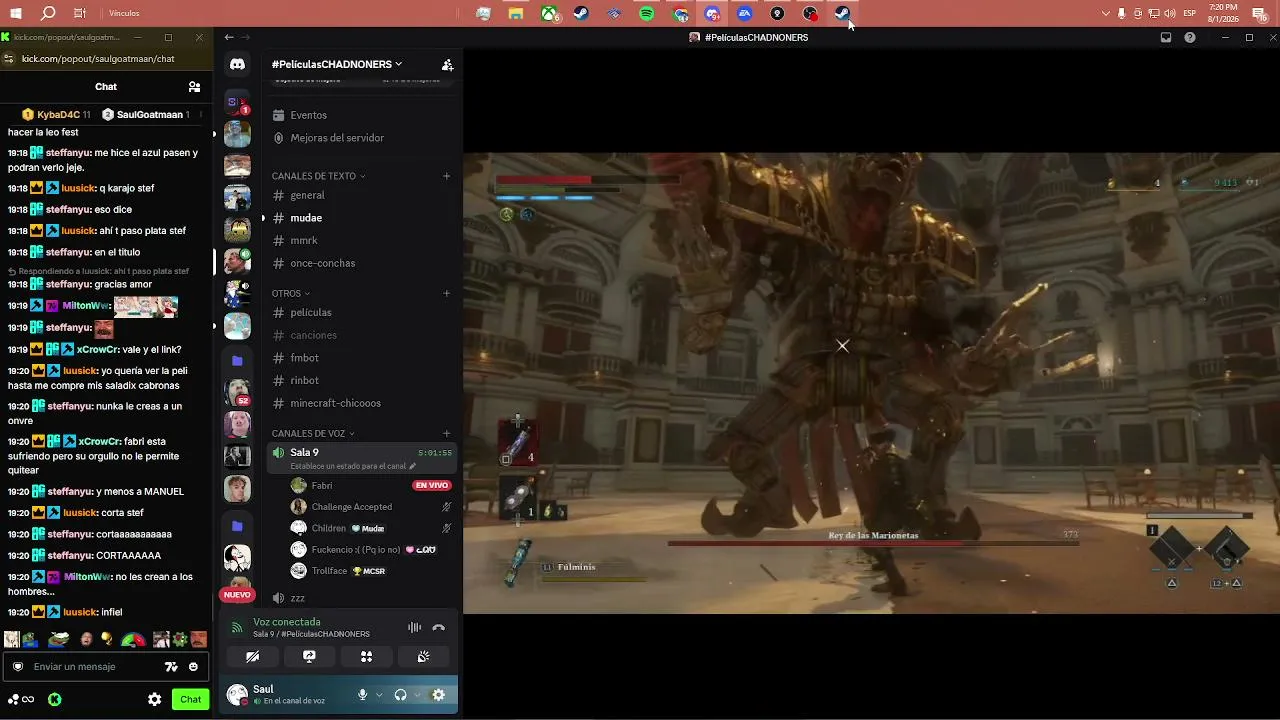Open Task View on taskbar

(80, 13)
